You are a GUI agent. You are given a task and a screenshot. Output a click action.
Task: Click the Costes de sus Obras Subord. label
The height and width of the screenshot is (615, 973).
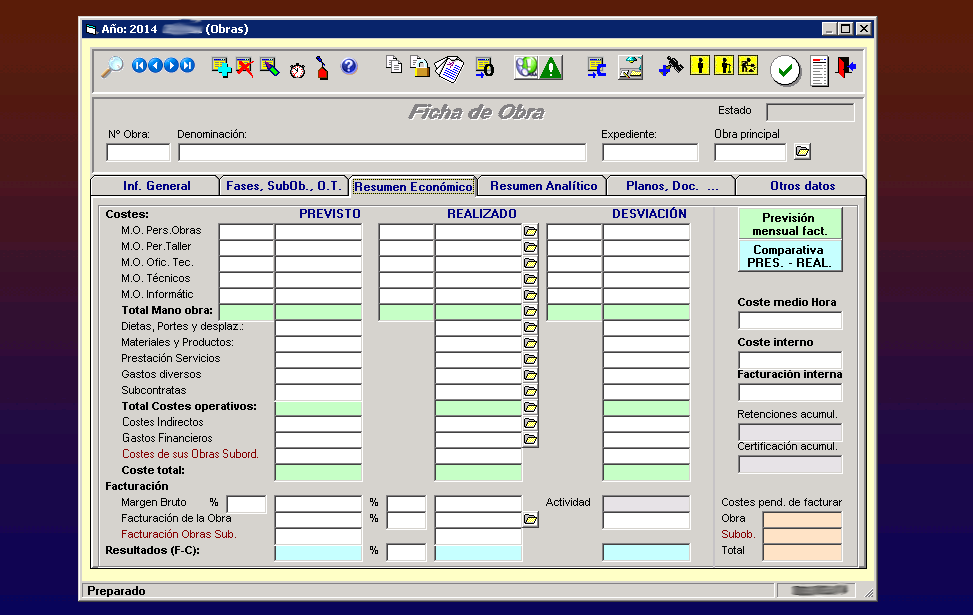[x=190, y=454]
